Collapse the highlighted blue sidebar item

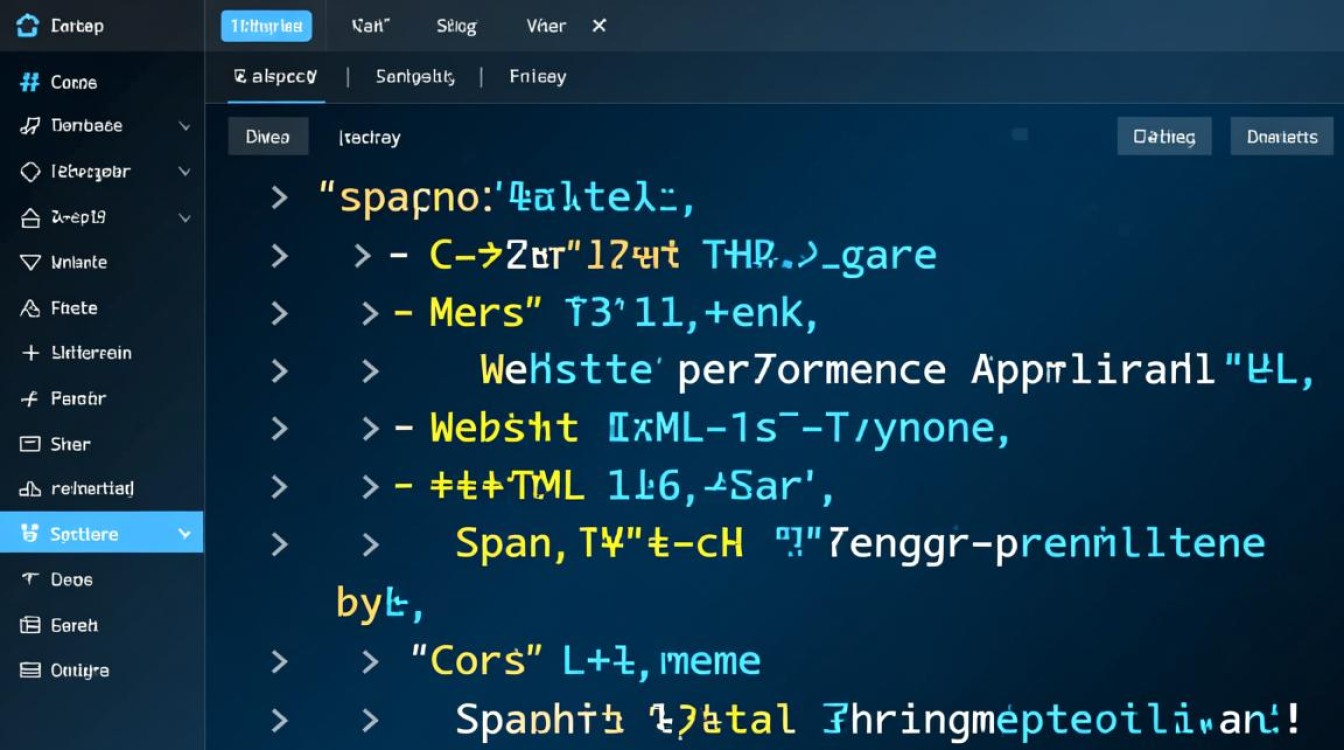click(x=184, y=535)
